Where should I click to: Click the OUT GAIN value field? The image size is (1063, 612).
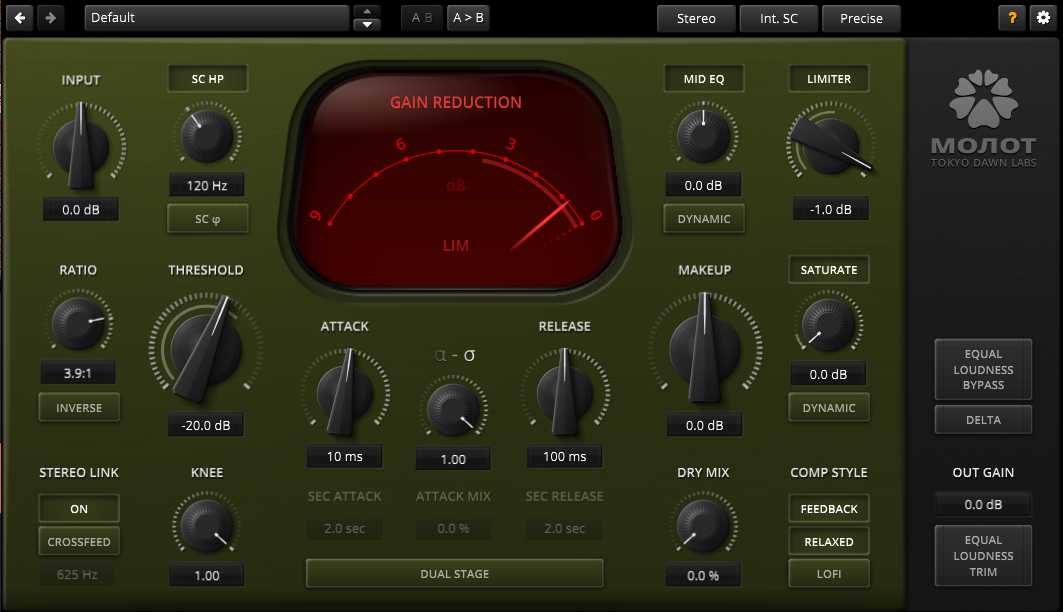pyautogui.click(x=983, y=504)
